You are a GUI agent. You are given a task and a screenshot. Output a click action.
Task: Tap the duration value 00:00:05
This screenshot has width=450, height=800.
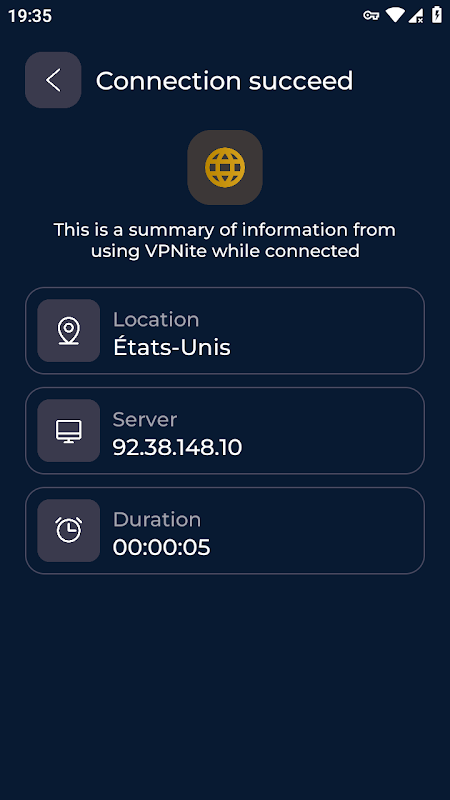(161, 547)
